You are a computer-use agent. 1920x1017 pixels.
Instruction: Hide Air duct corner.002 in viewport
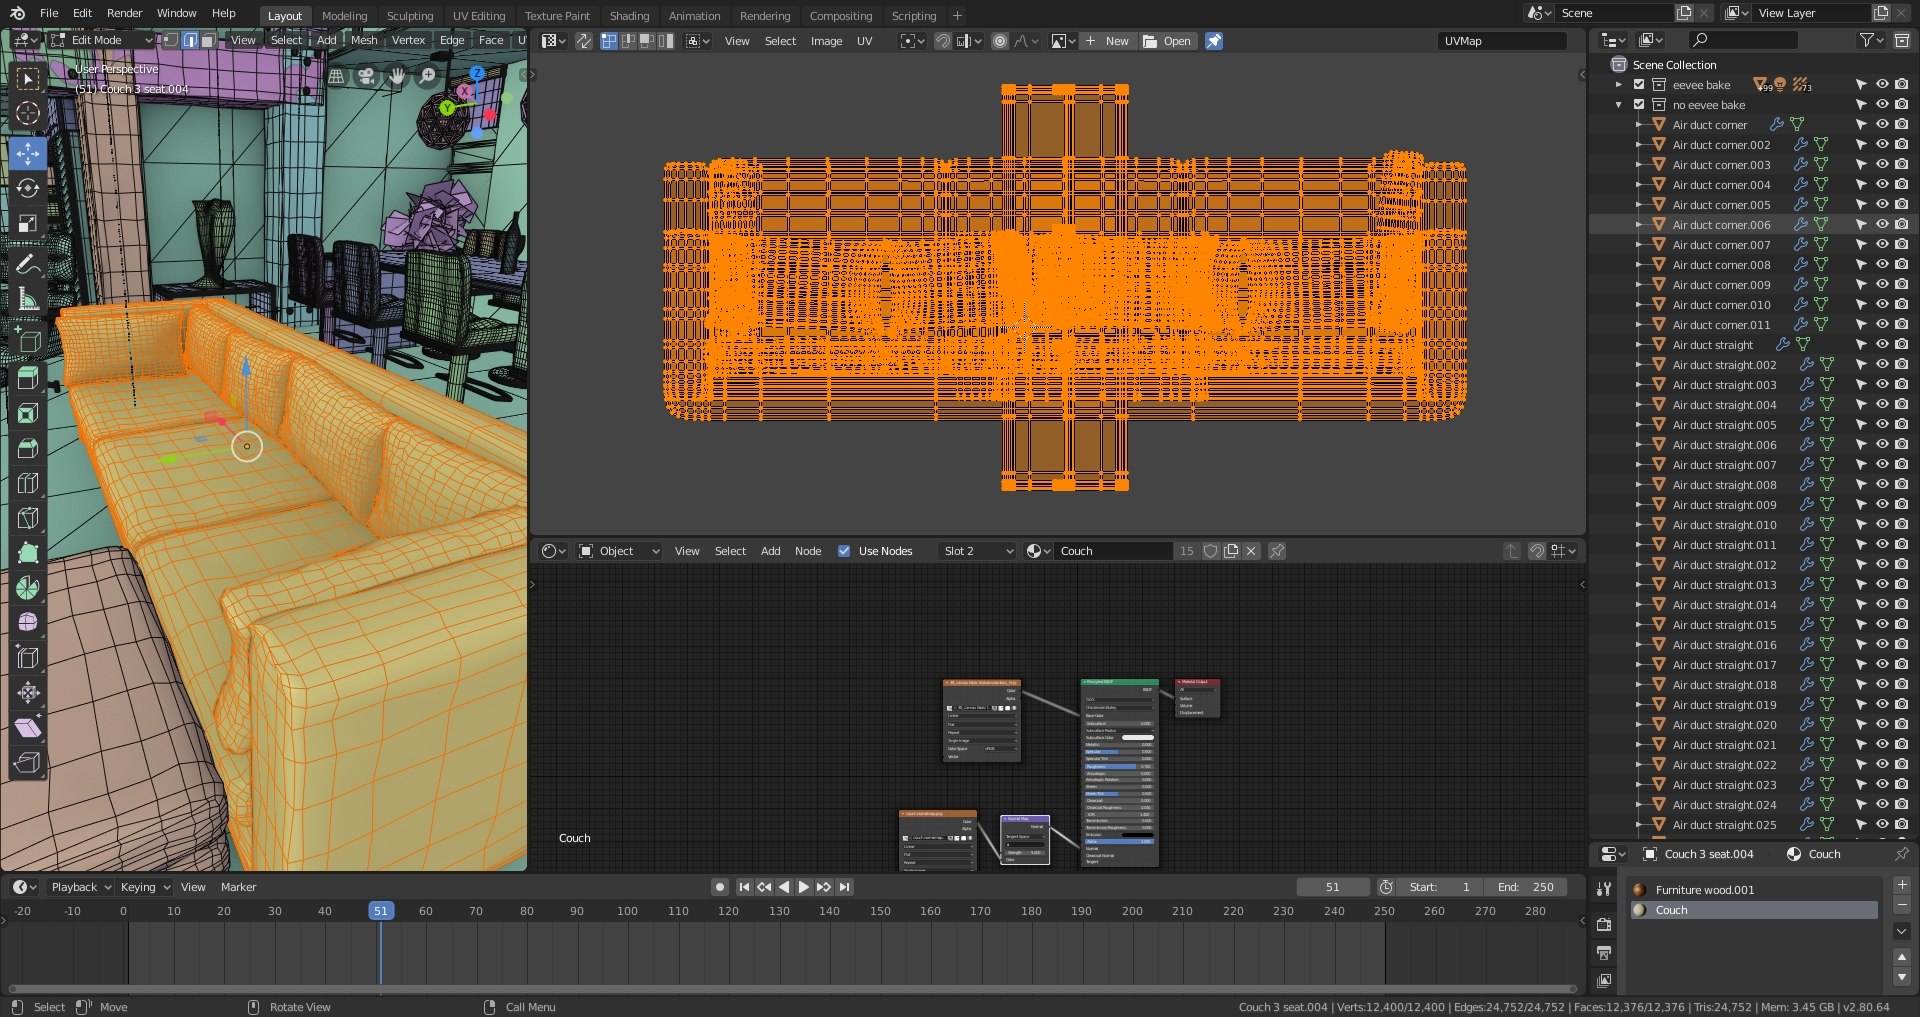(1881, 145)
